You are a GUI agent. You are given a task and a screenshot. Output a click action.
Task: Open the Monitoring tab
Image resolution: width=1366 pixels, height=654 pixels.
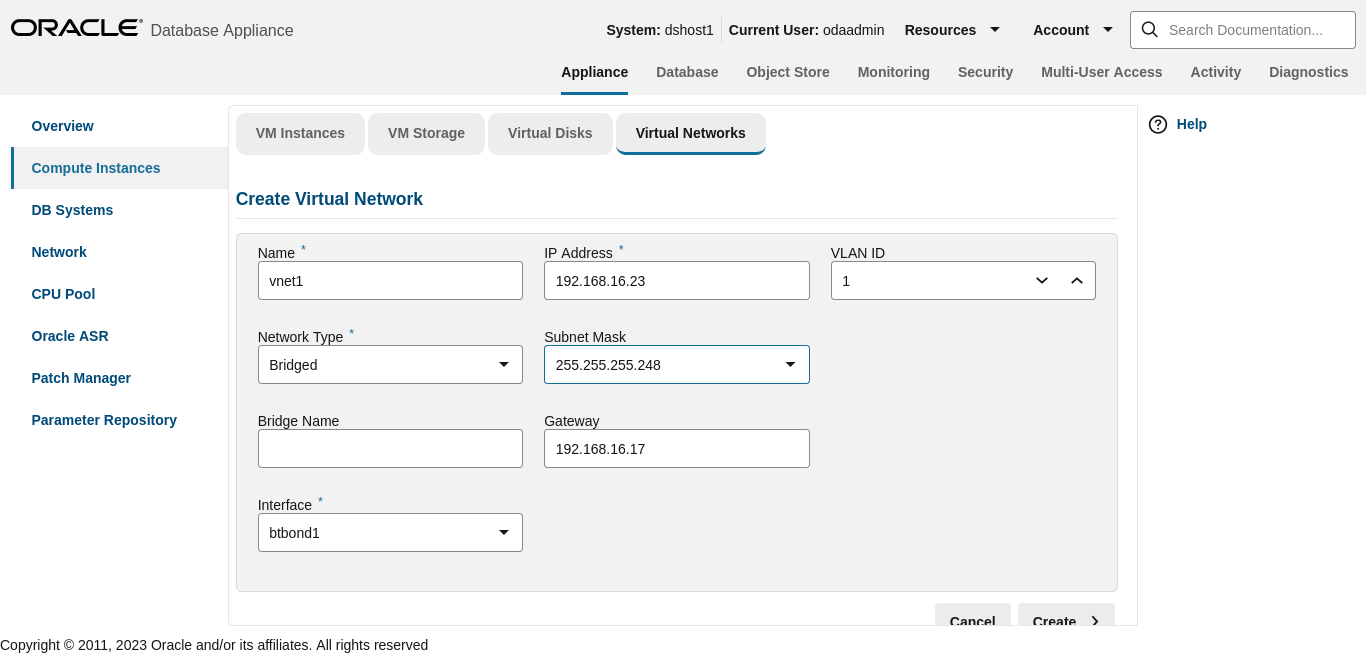[x=893, y=71]
